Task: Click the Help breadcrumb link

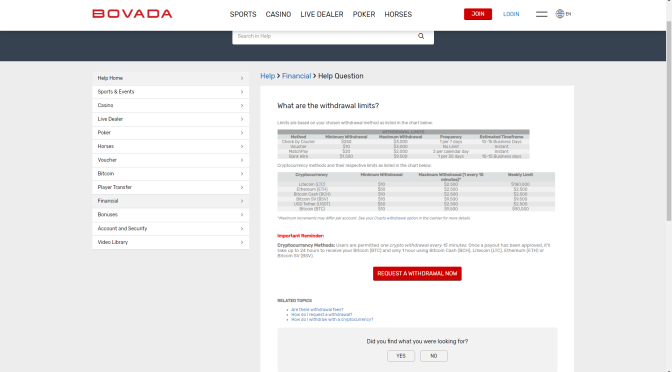Action: 267,76
